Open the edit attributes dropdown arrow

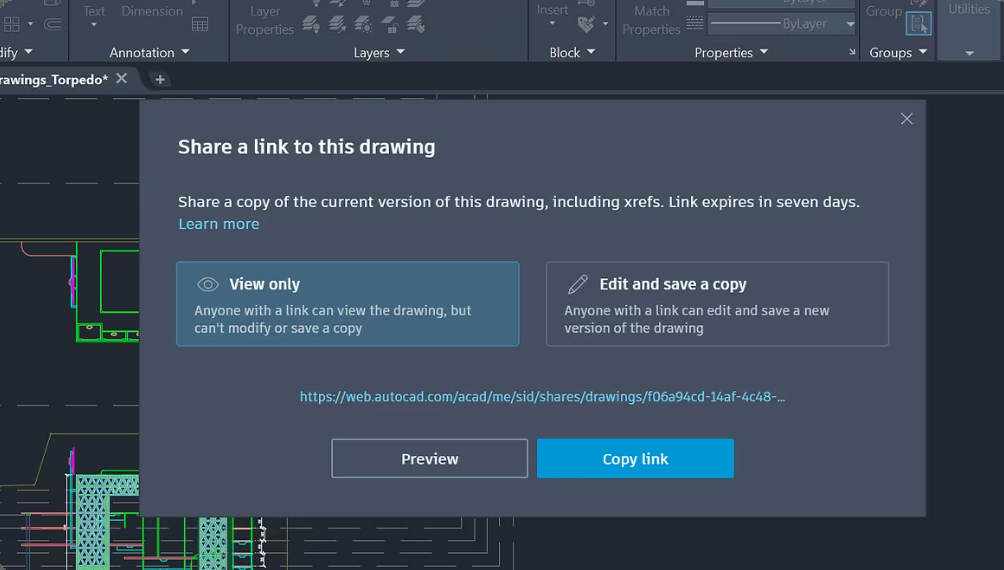click(x=605, y=24)
